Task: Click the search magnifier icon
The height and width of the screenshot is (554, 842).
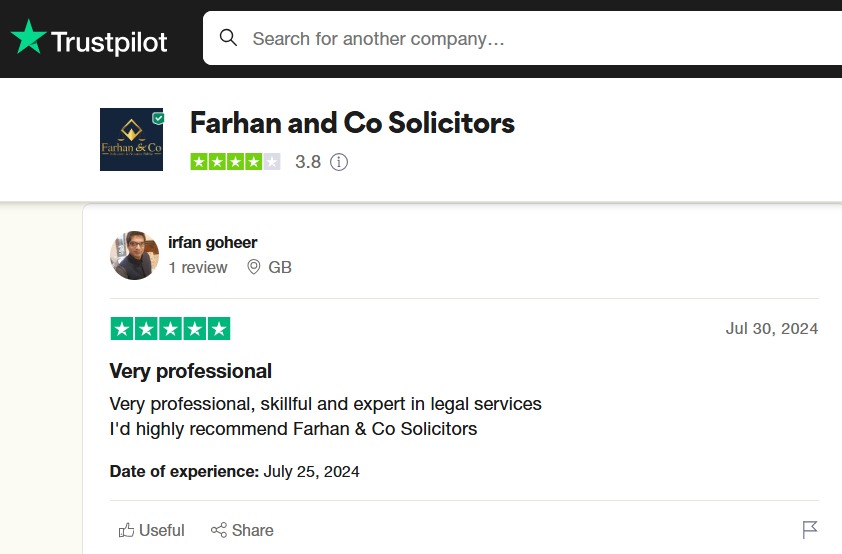Action: tap(228, 38)
